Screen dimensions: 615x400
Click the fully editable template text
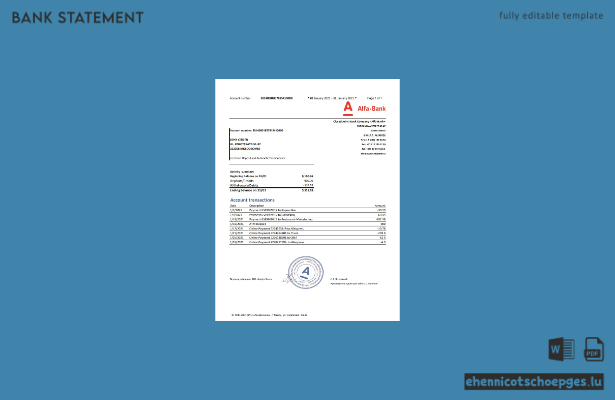tap(551, 16)
